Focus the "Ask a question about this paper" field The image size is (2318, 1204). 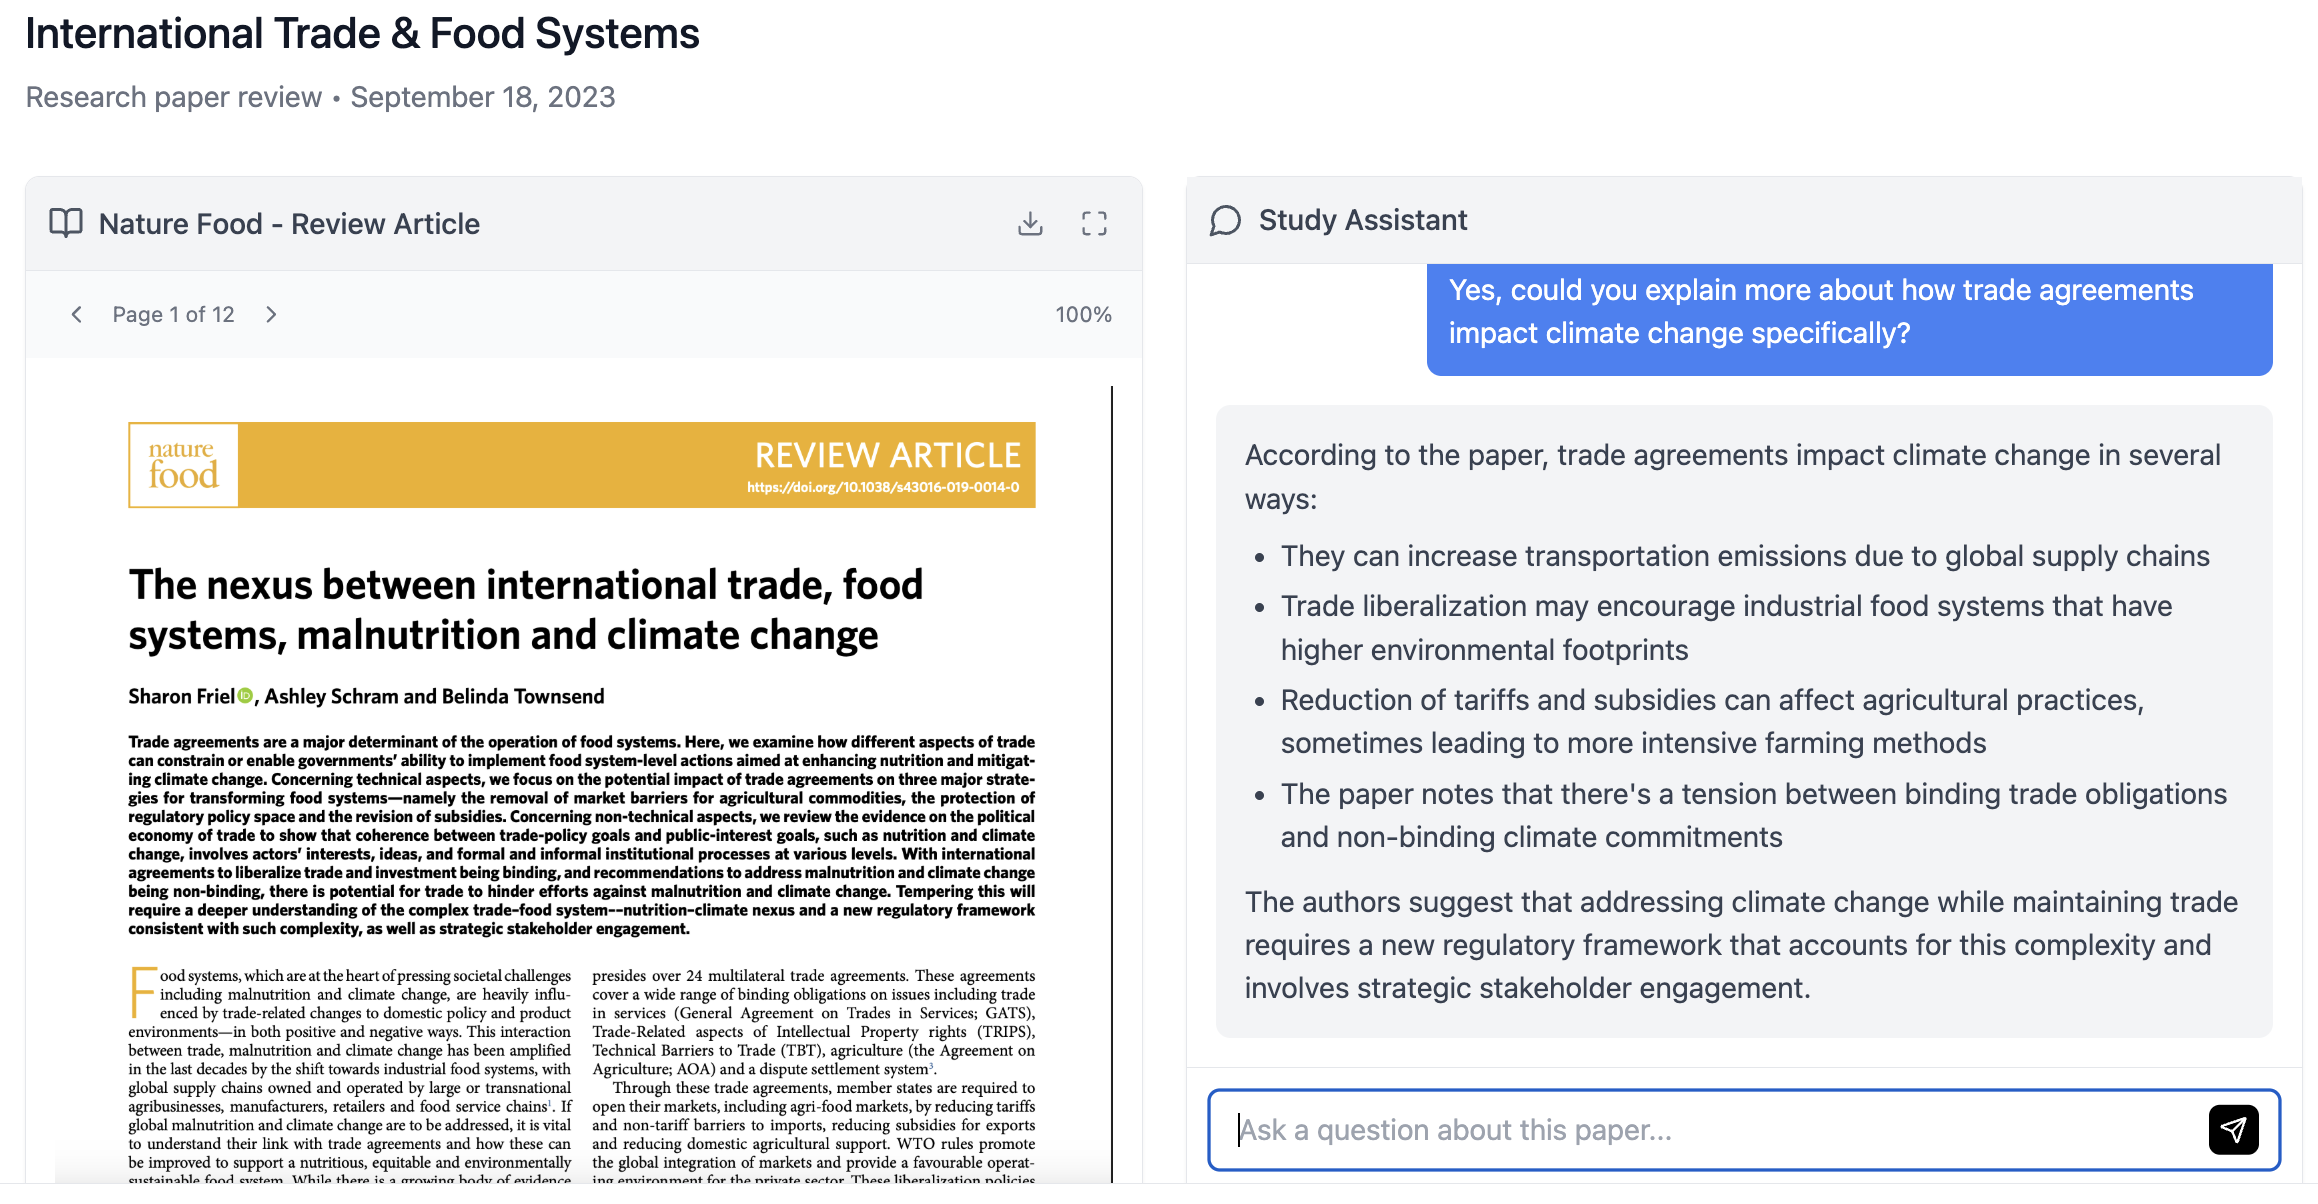[1600, 1129]
